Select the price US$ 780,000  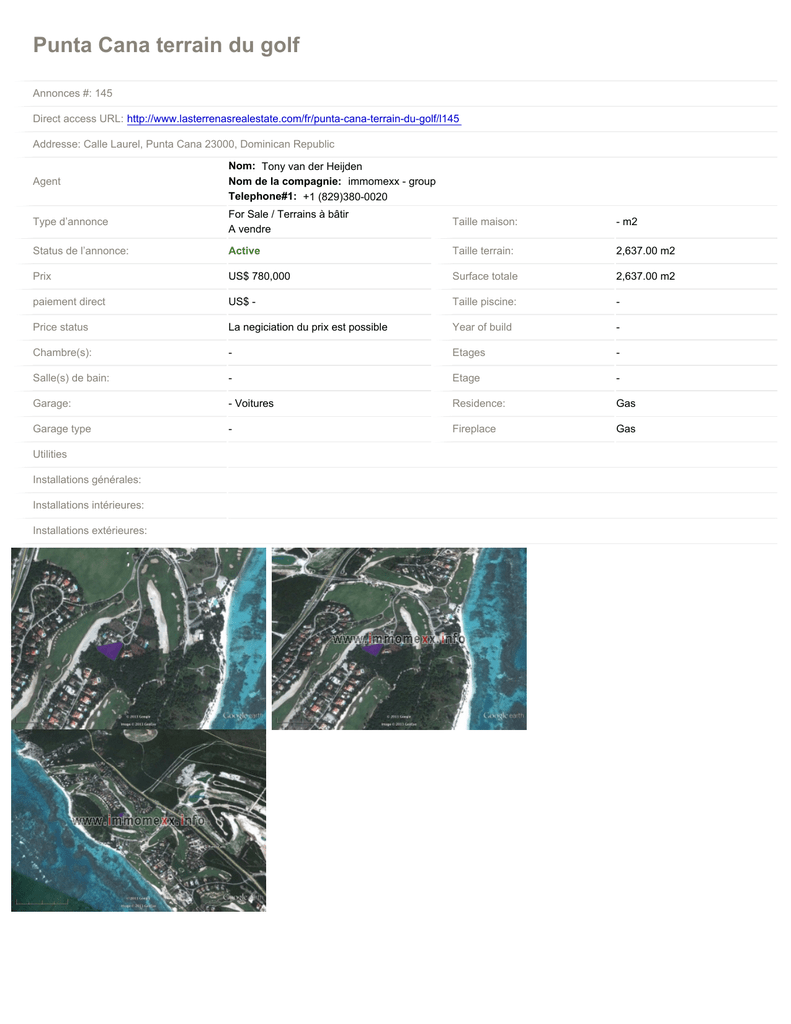pyautogui.click(x=259, y=276)
